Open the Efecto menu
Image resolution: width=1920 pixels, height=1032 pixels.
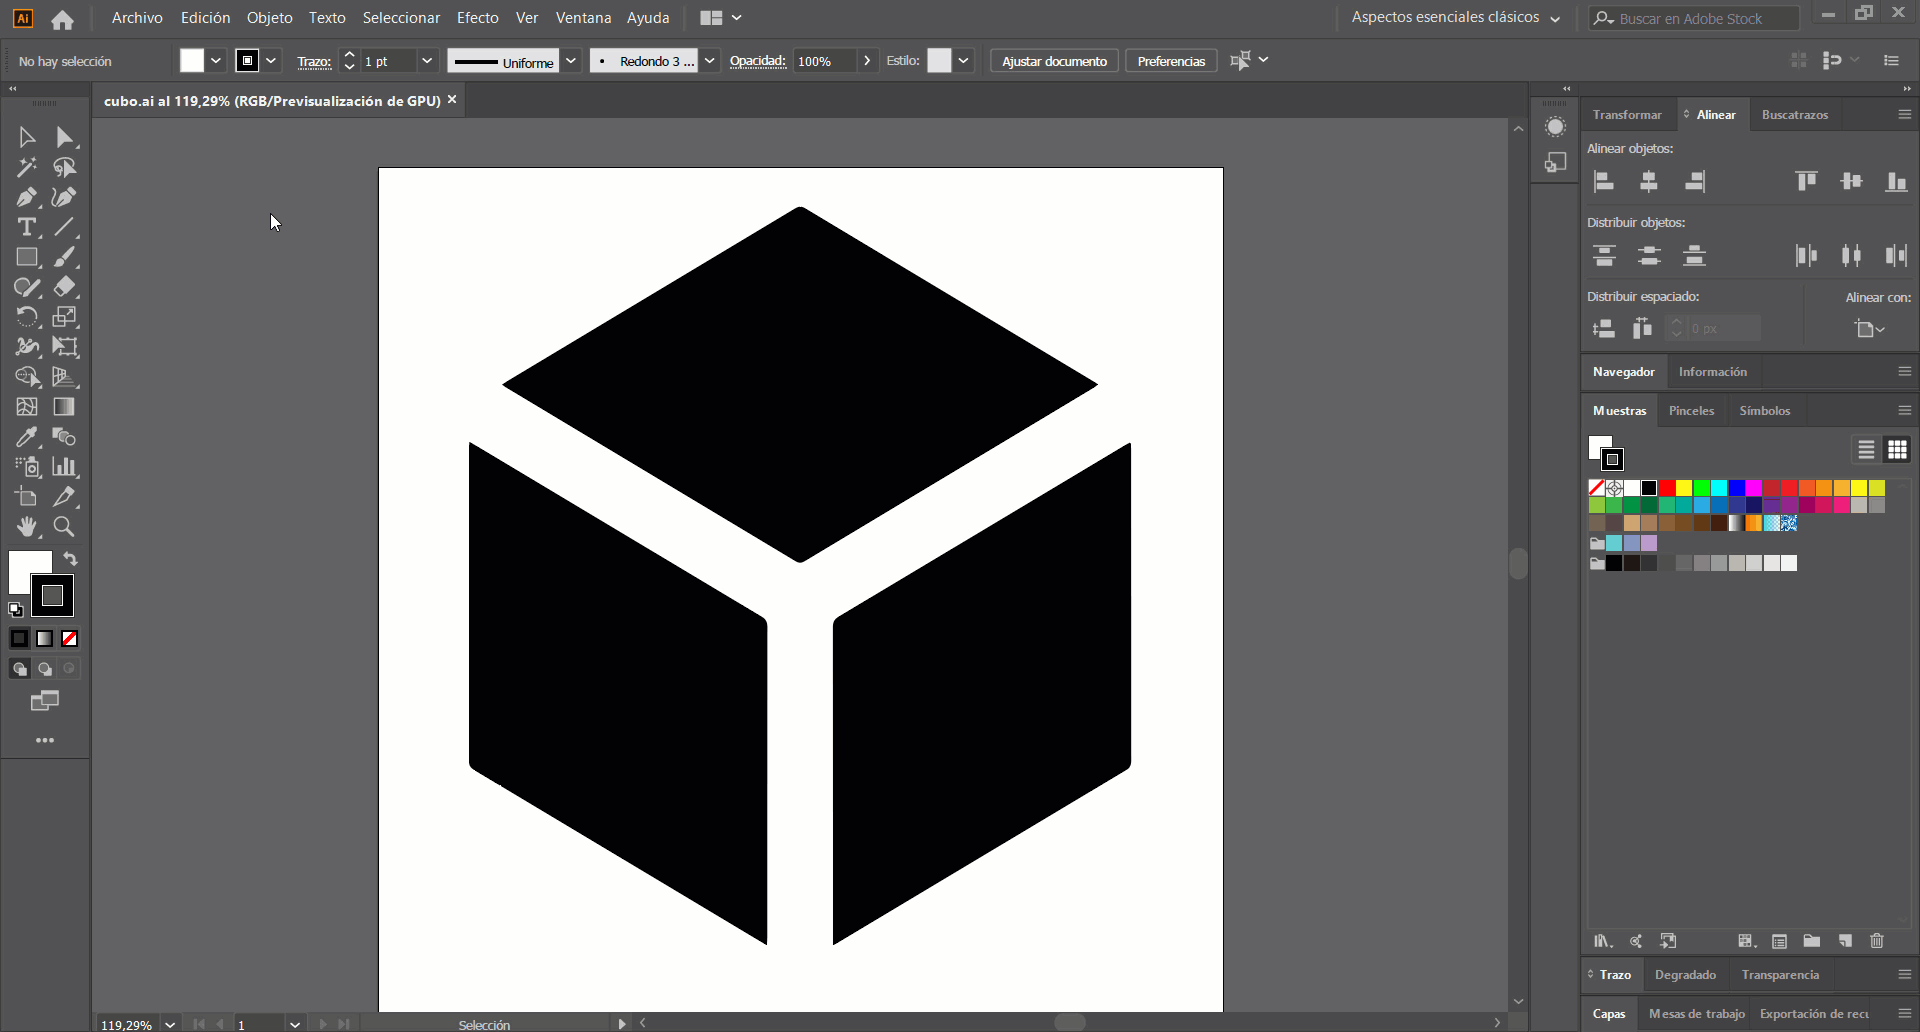pos(477,18)
